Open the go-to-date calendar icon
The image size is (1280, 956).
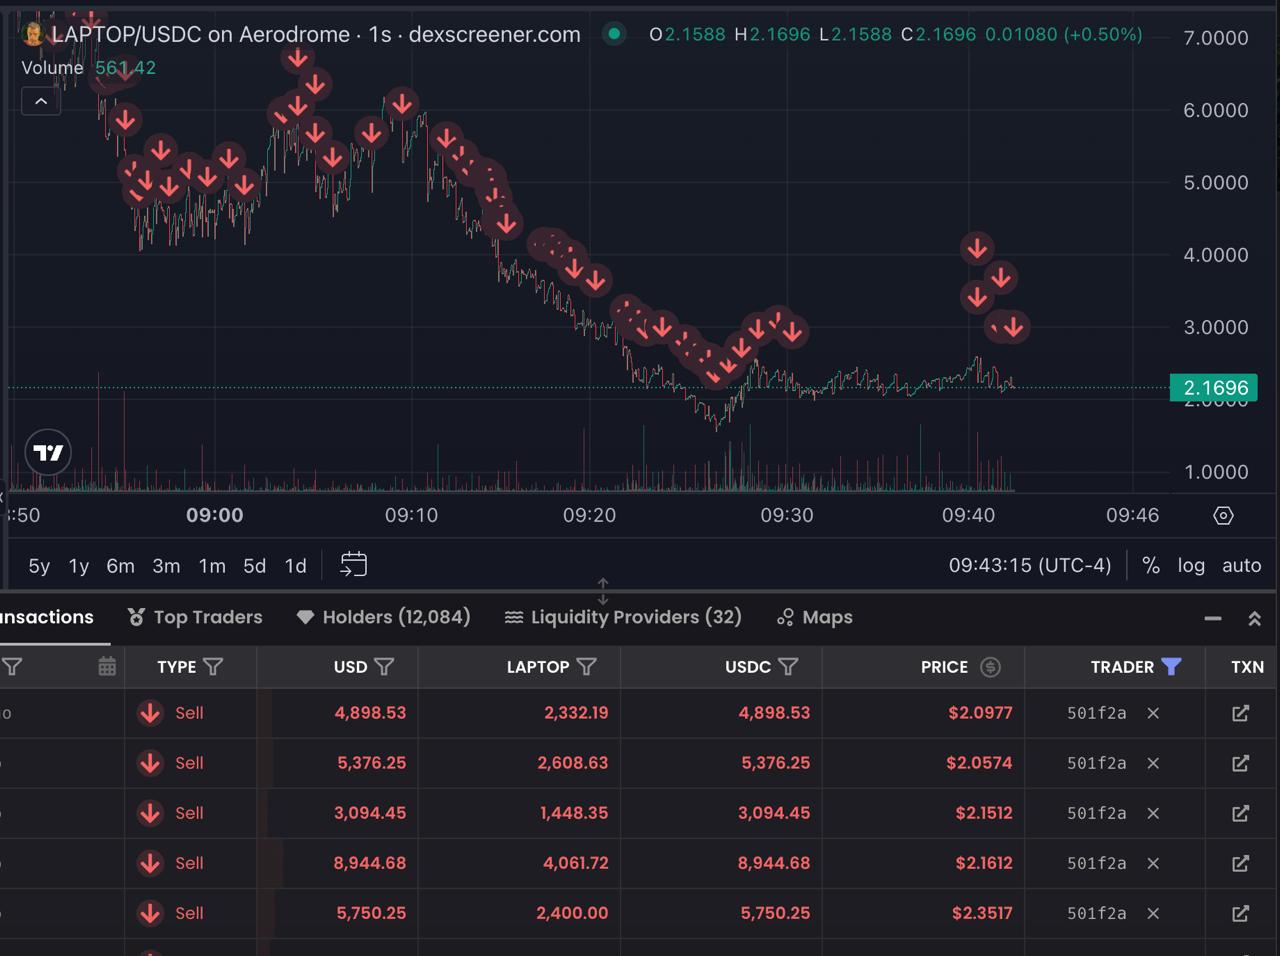click(353, 565)
